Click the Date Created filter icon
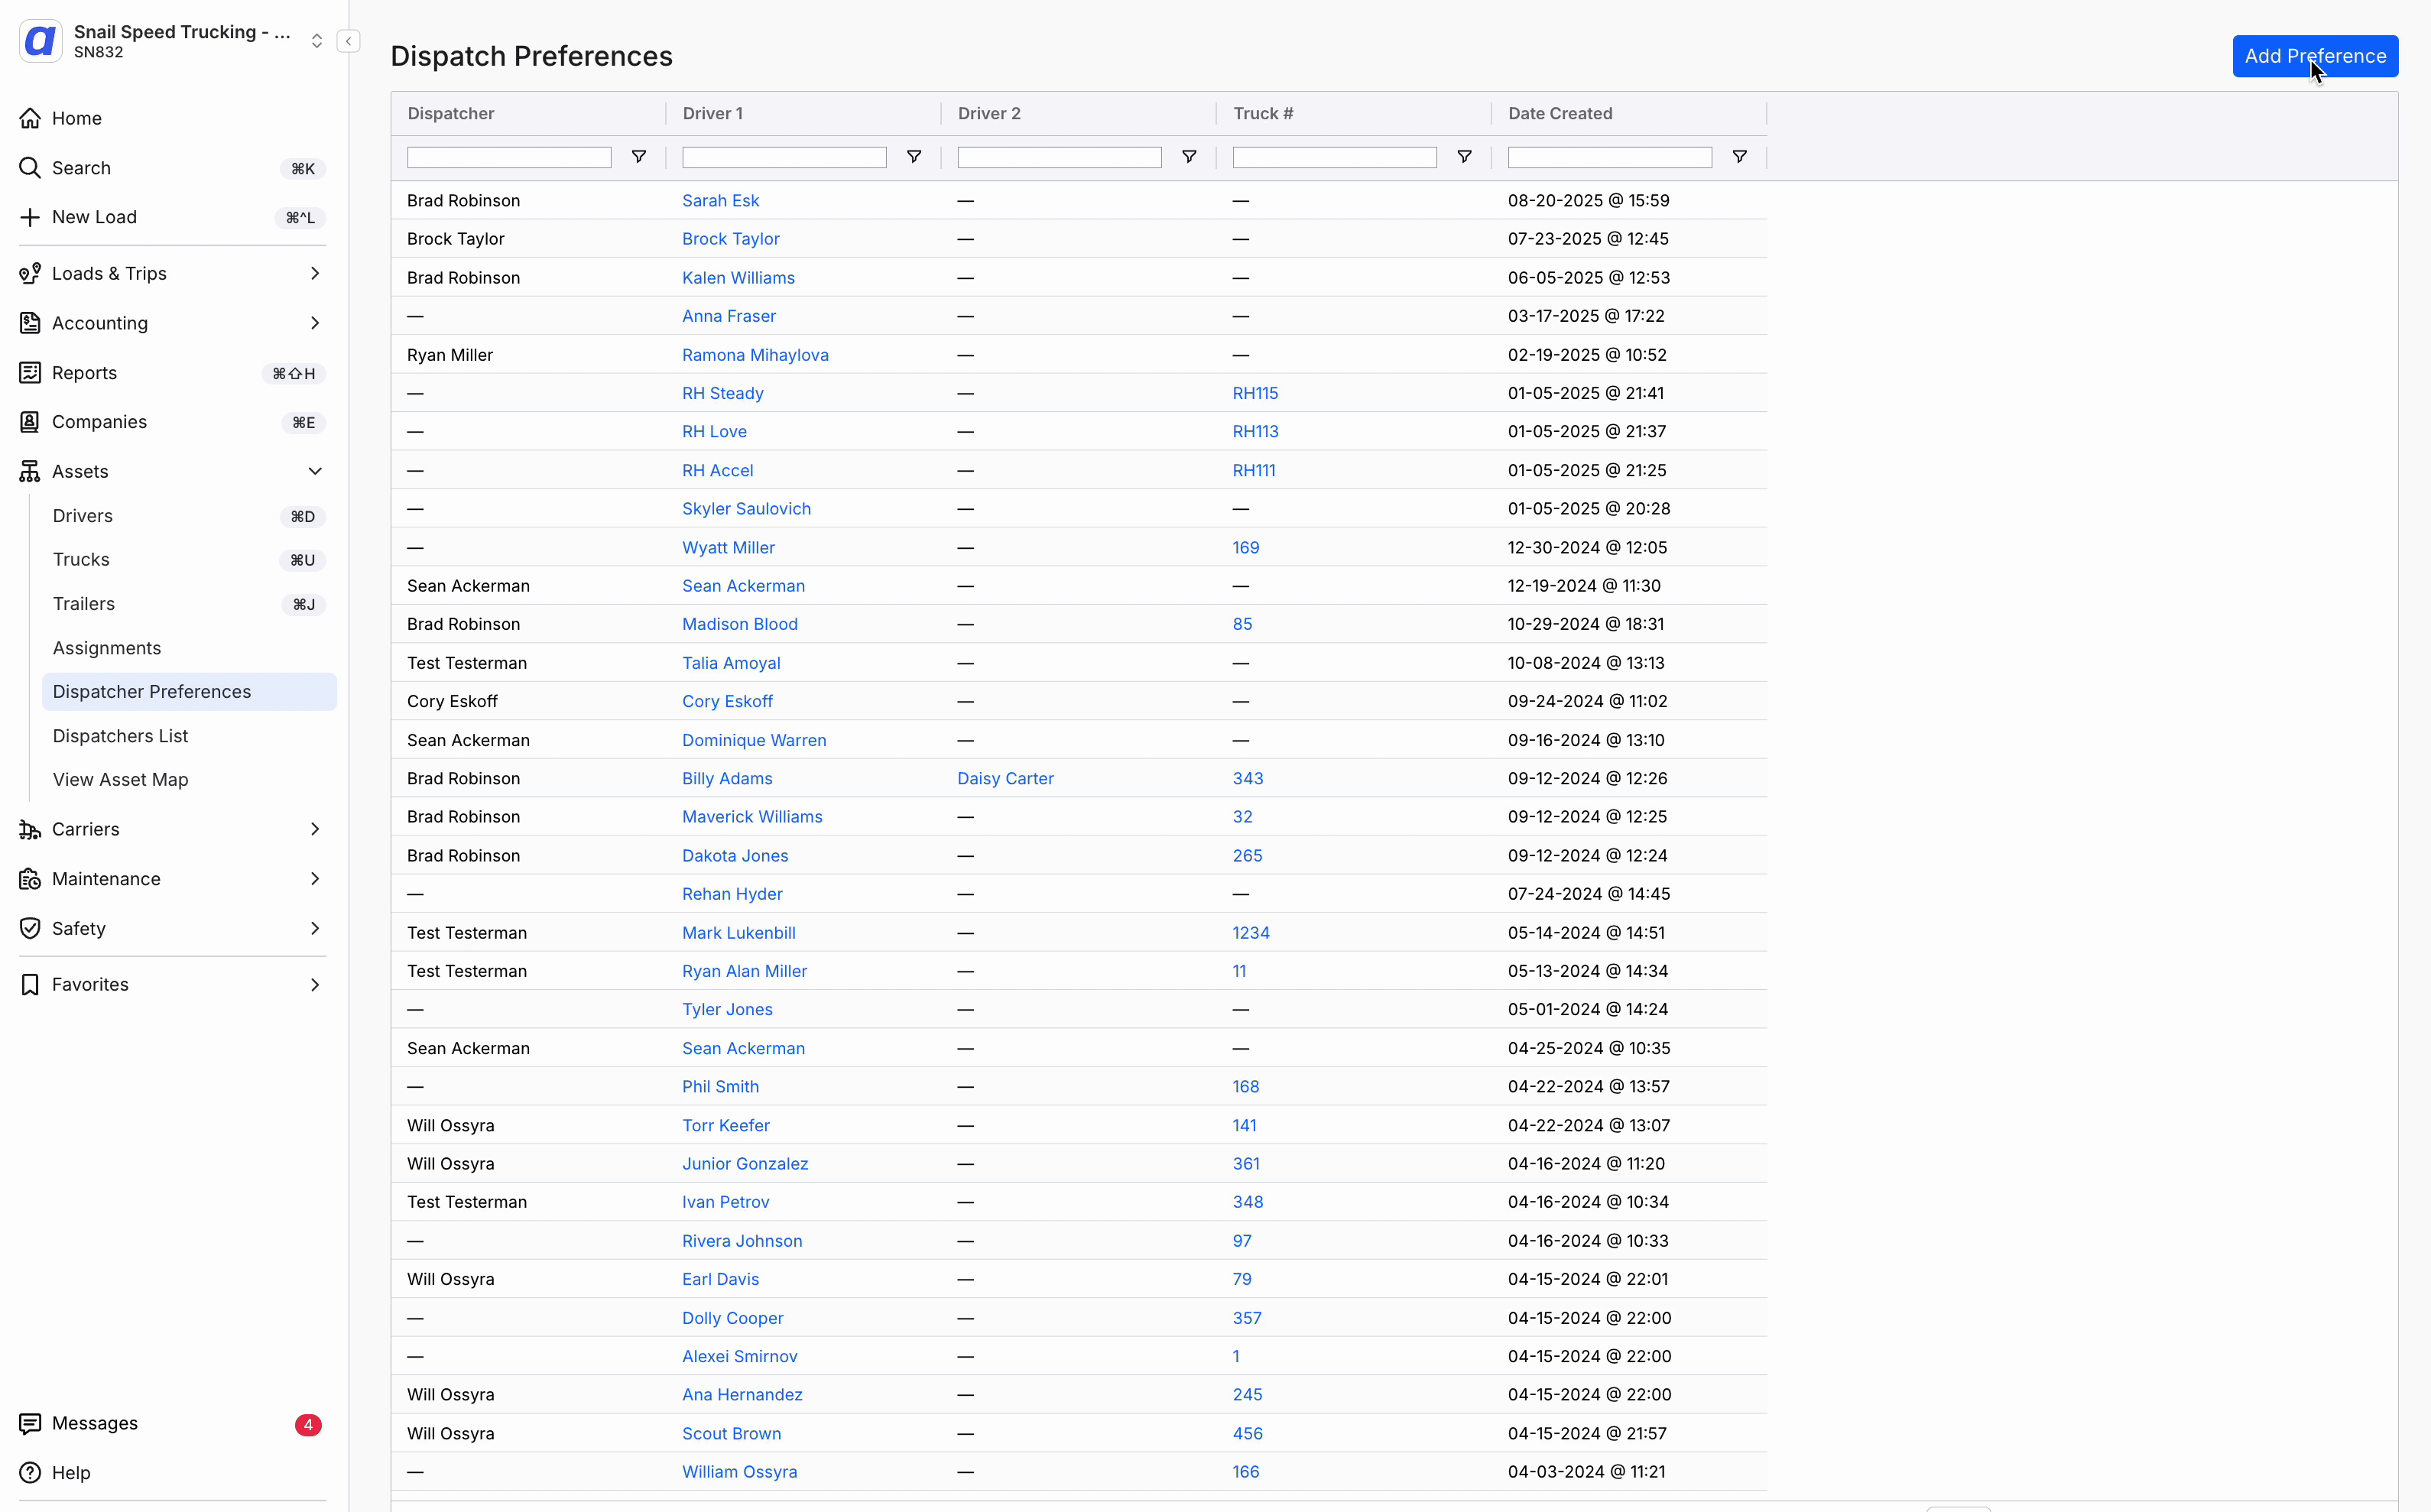 tap(1740, 157)
